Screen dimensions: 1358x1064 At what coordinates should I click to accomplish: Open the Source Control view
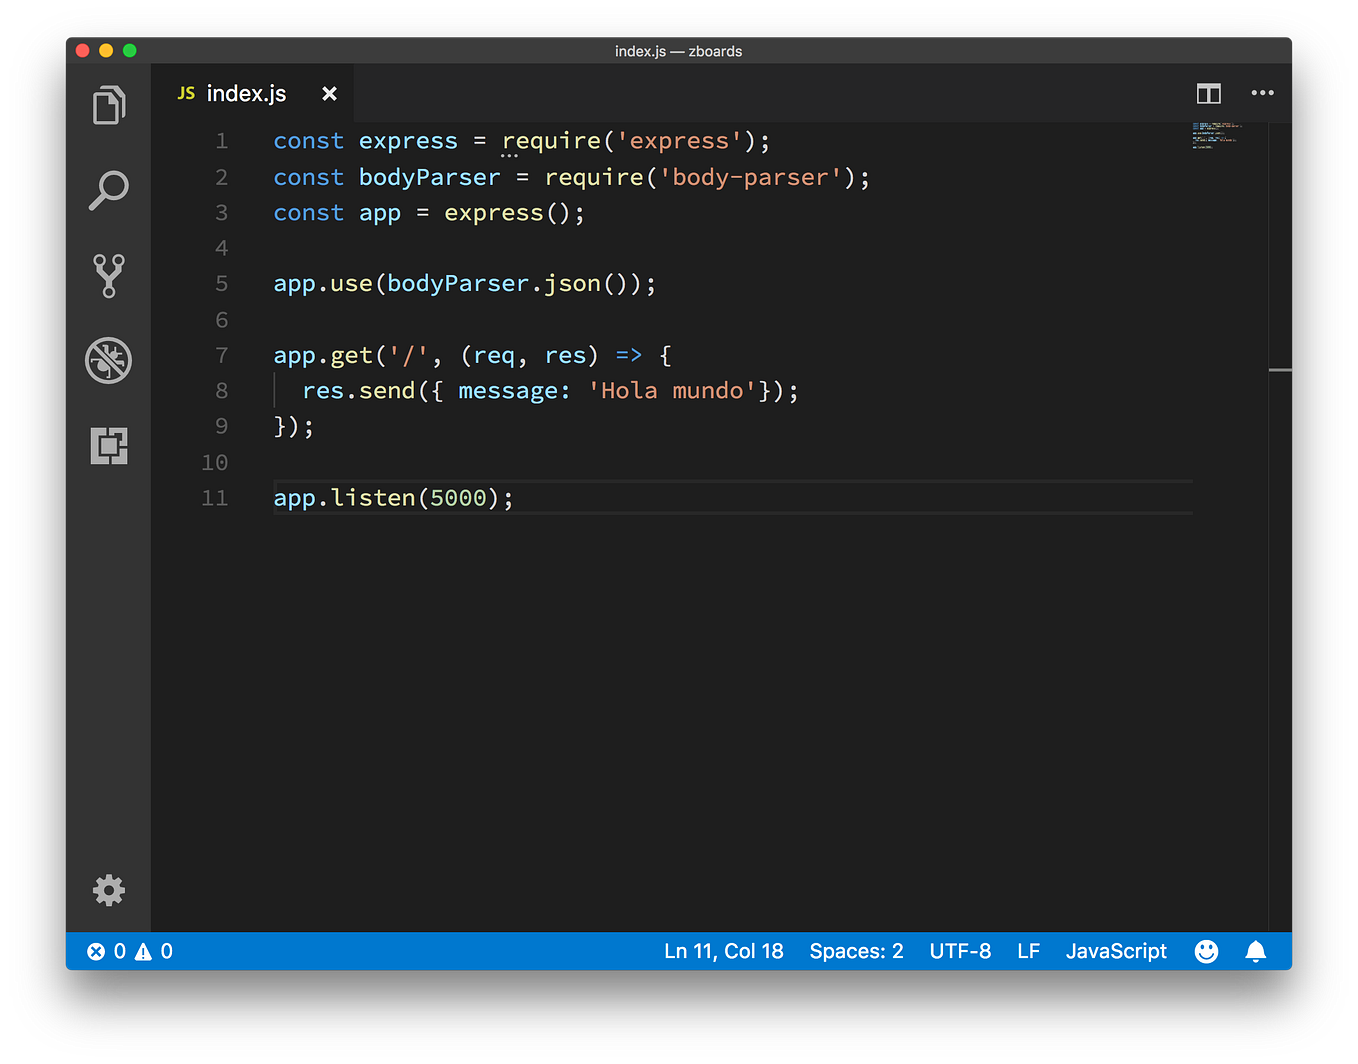[109, 275]
